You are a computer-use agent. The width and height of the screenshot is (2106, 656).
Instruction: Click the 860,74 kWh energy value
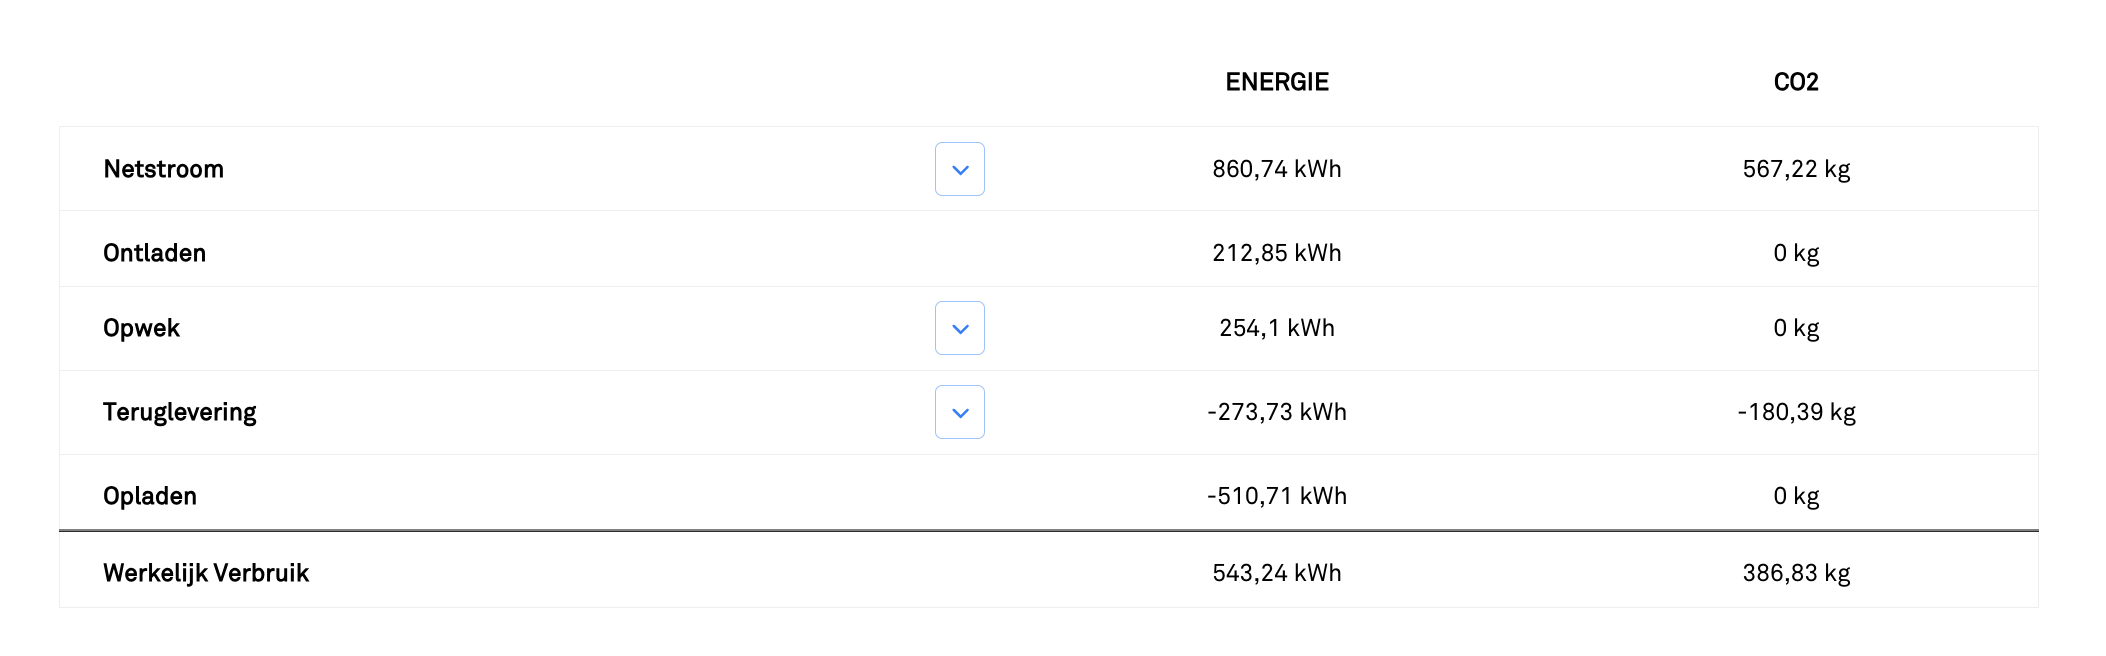(1276, 169)
